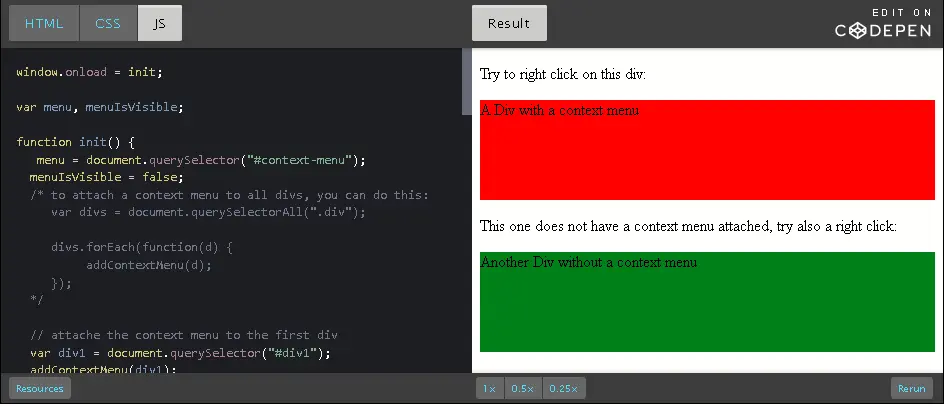944x406 pixels.
Task: Click 'A Div with a context menu' label
Action: point(560,110)
